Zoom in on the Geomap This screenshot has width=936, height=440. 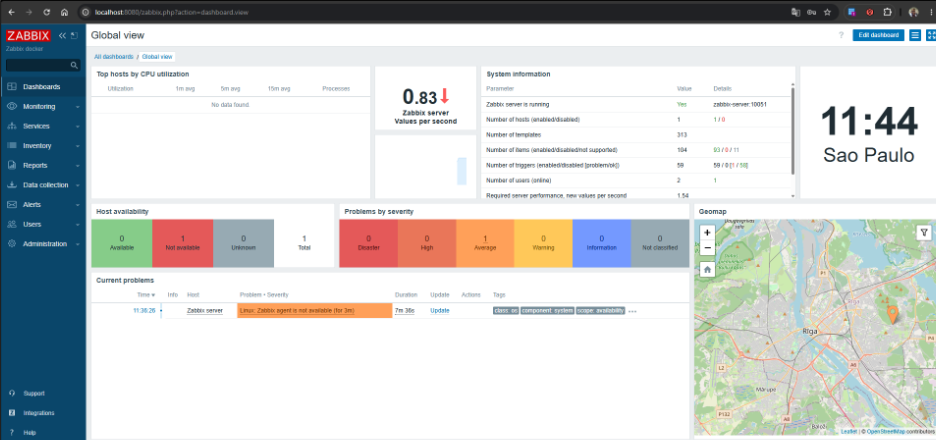[x=707, y=232]
